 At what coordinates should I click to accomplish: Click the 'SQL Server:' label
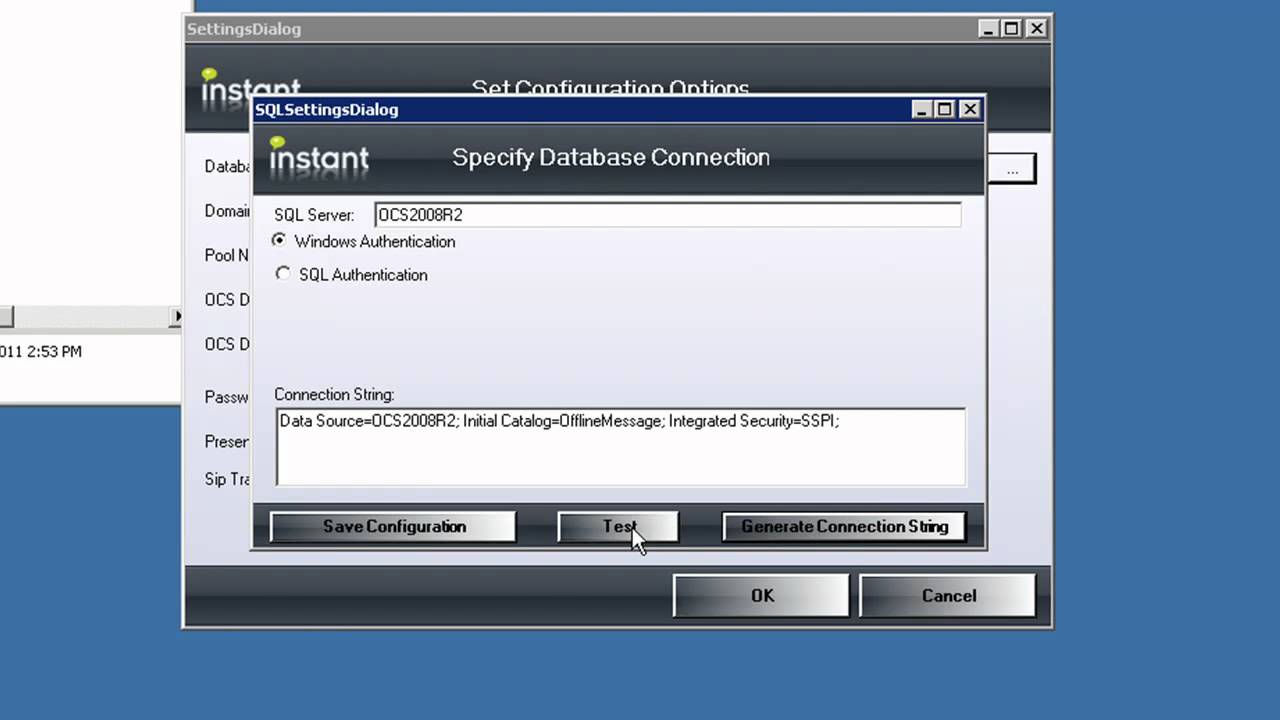click(x=314, y=215)
